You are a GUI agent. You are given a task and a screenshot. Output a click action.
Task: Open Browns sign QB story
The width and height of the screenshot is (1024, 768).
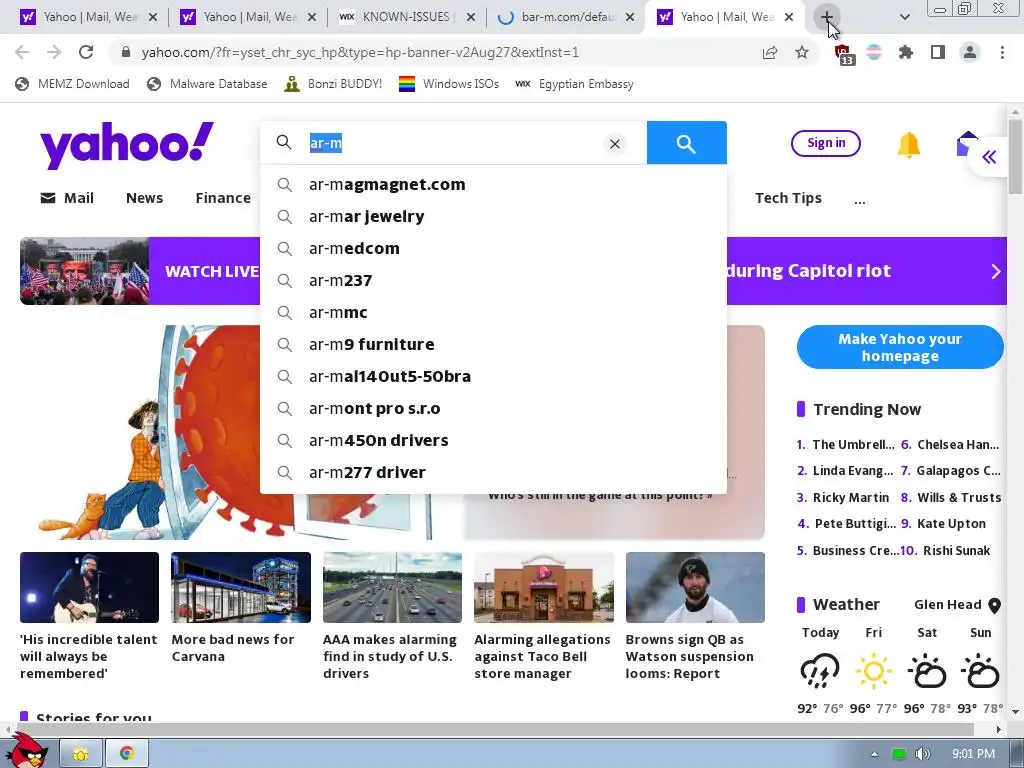pos(690,656)
